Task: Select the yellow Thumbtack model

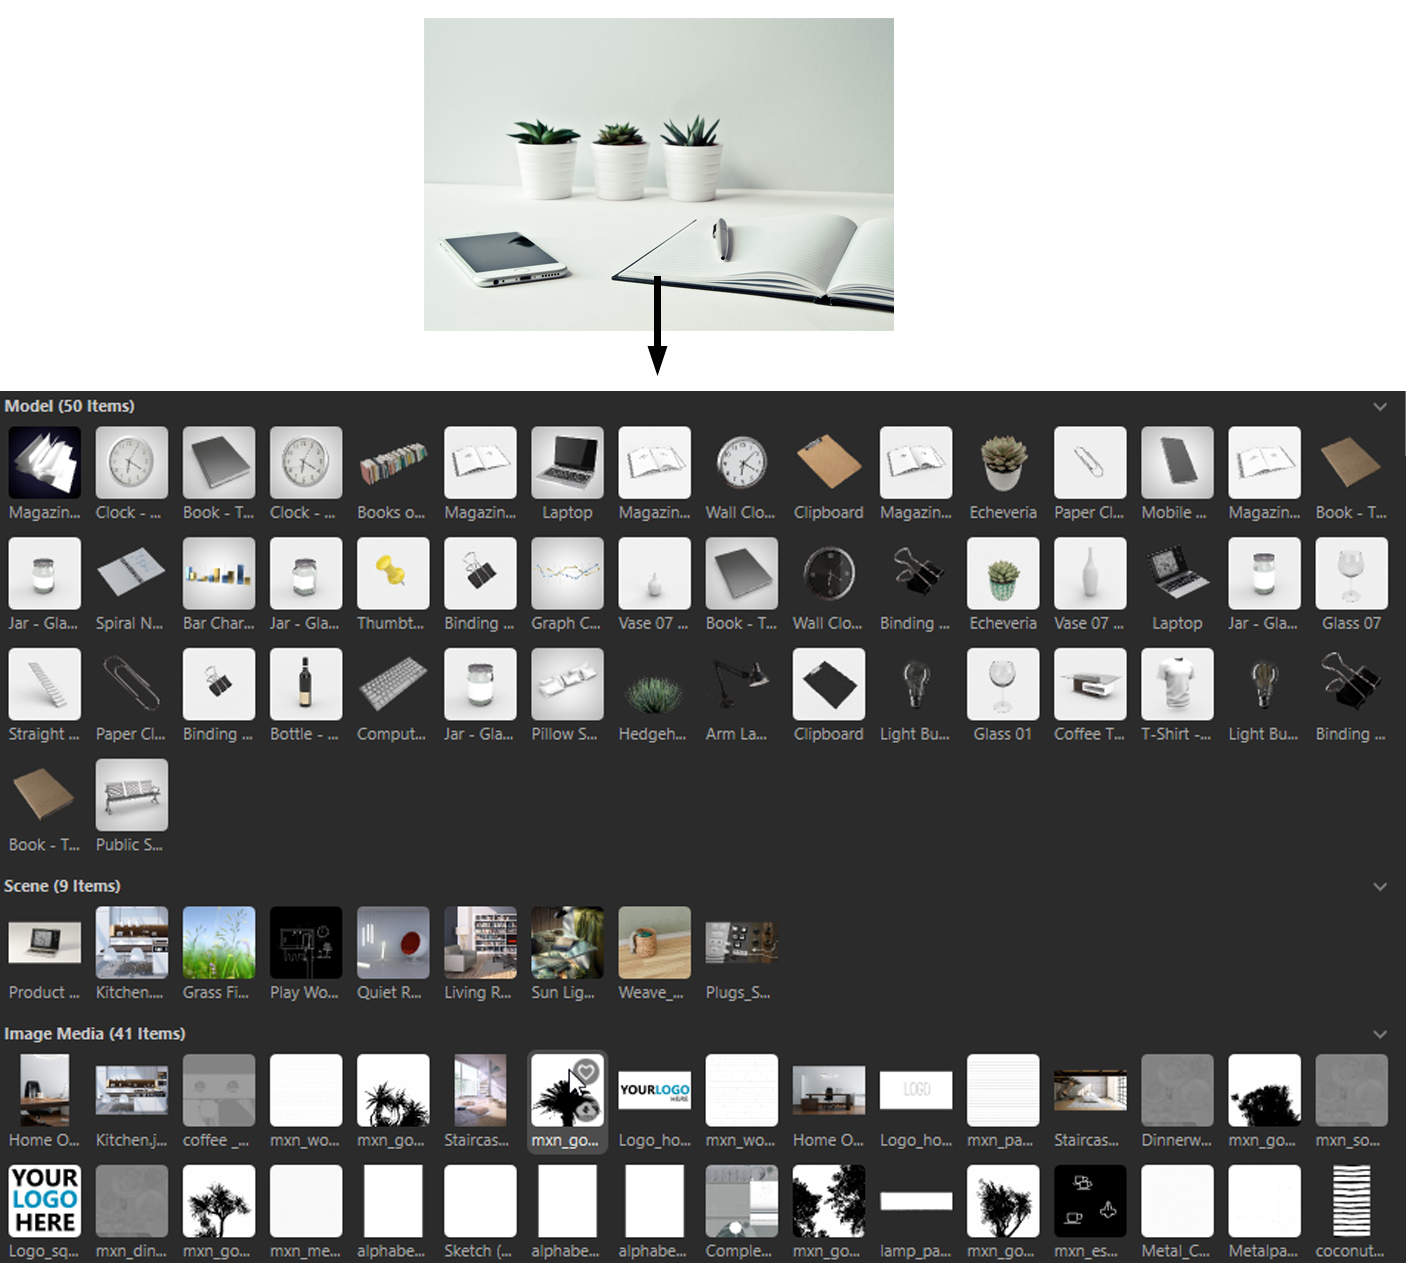Action: click(x=392, y=573)
